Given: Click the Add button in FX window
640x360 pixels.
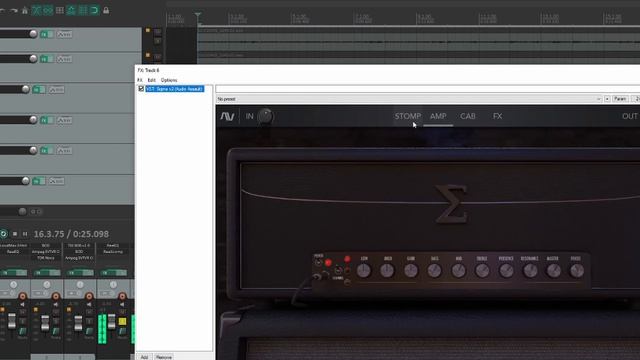Looking at the screenshot, I should click(144, 357).
